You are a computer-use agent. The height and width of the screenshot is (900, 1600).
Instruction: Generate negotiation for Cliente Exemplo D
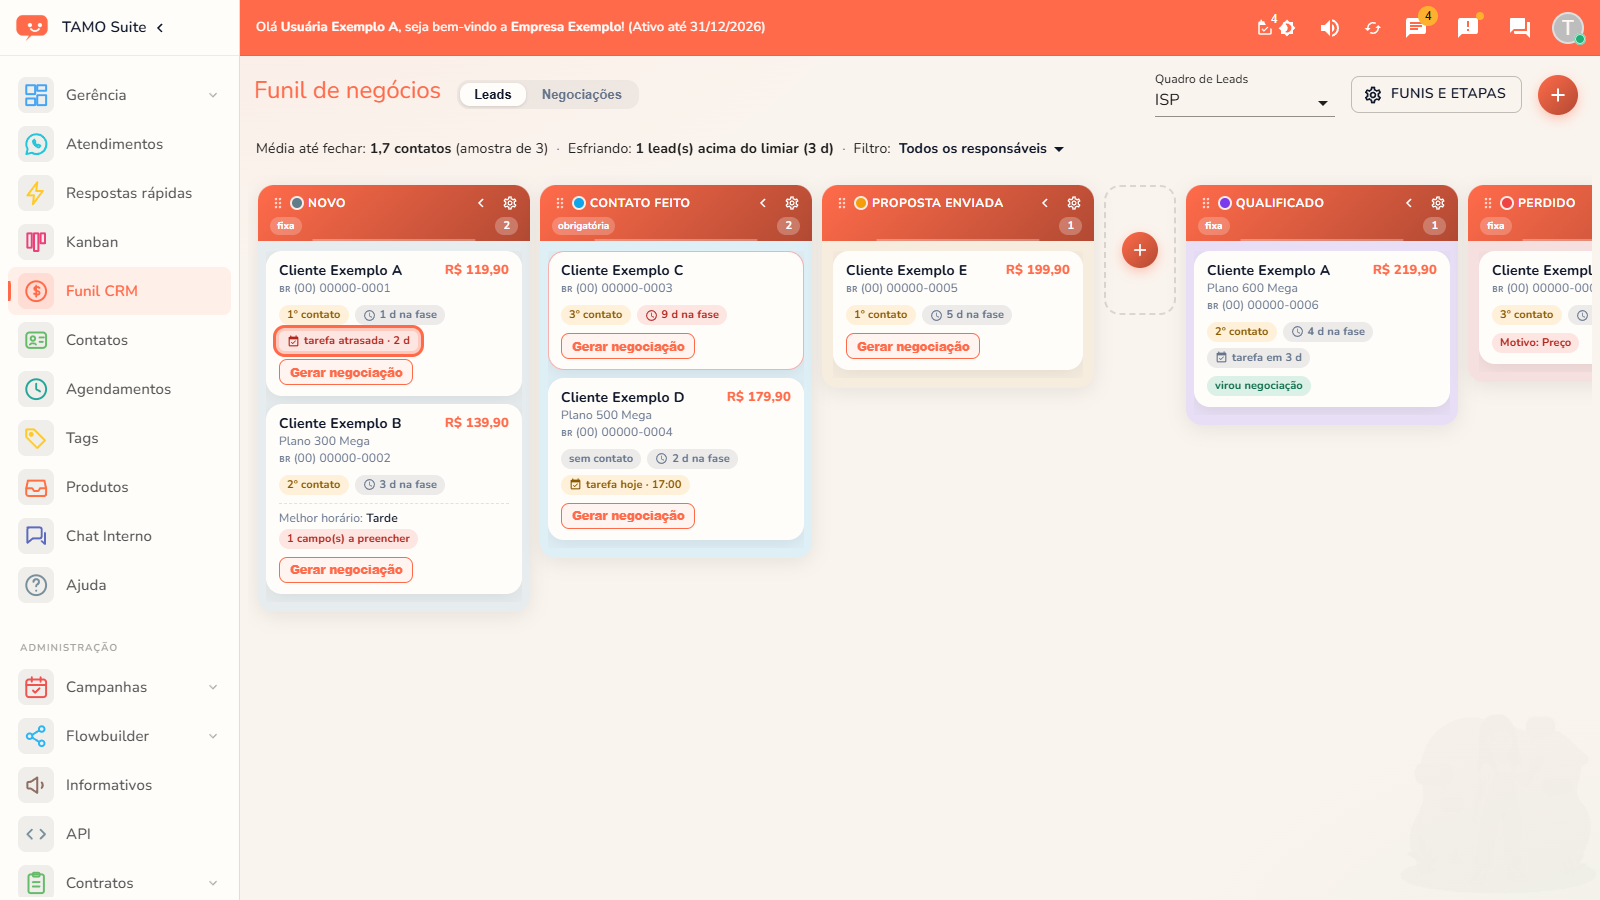[x=628, y=516]
